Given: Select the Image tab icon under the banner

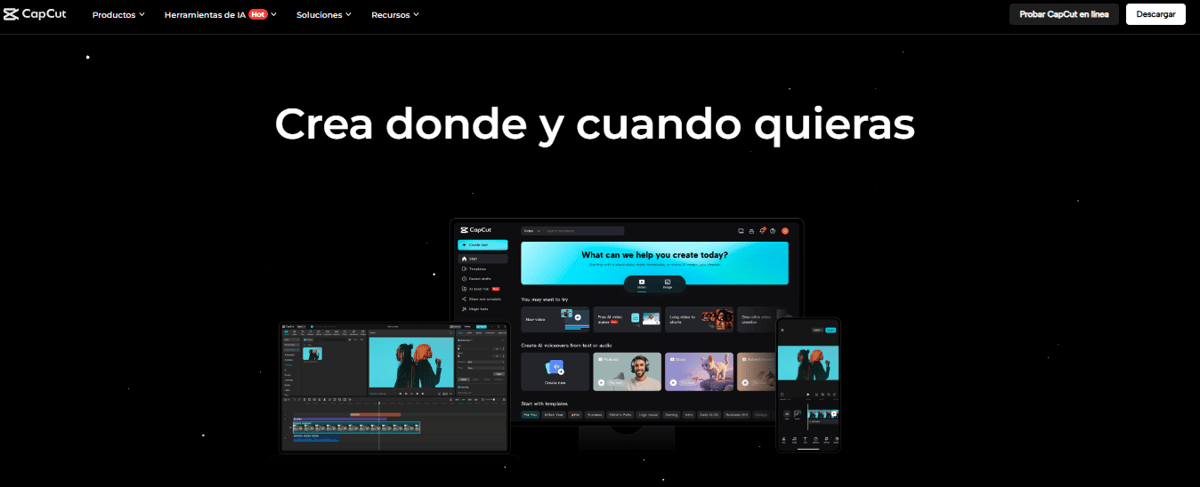Looking at the screenshot, I should [667, 283].
